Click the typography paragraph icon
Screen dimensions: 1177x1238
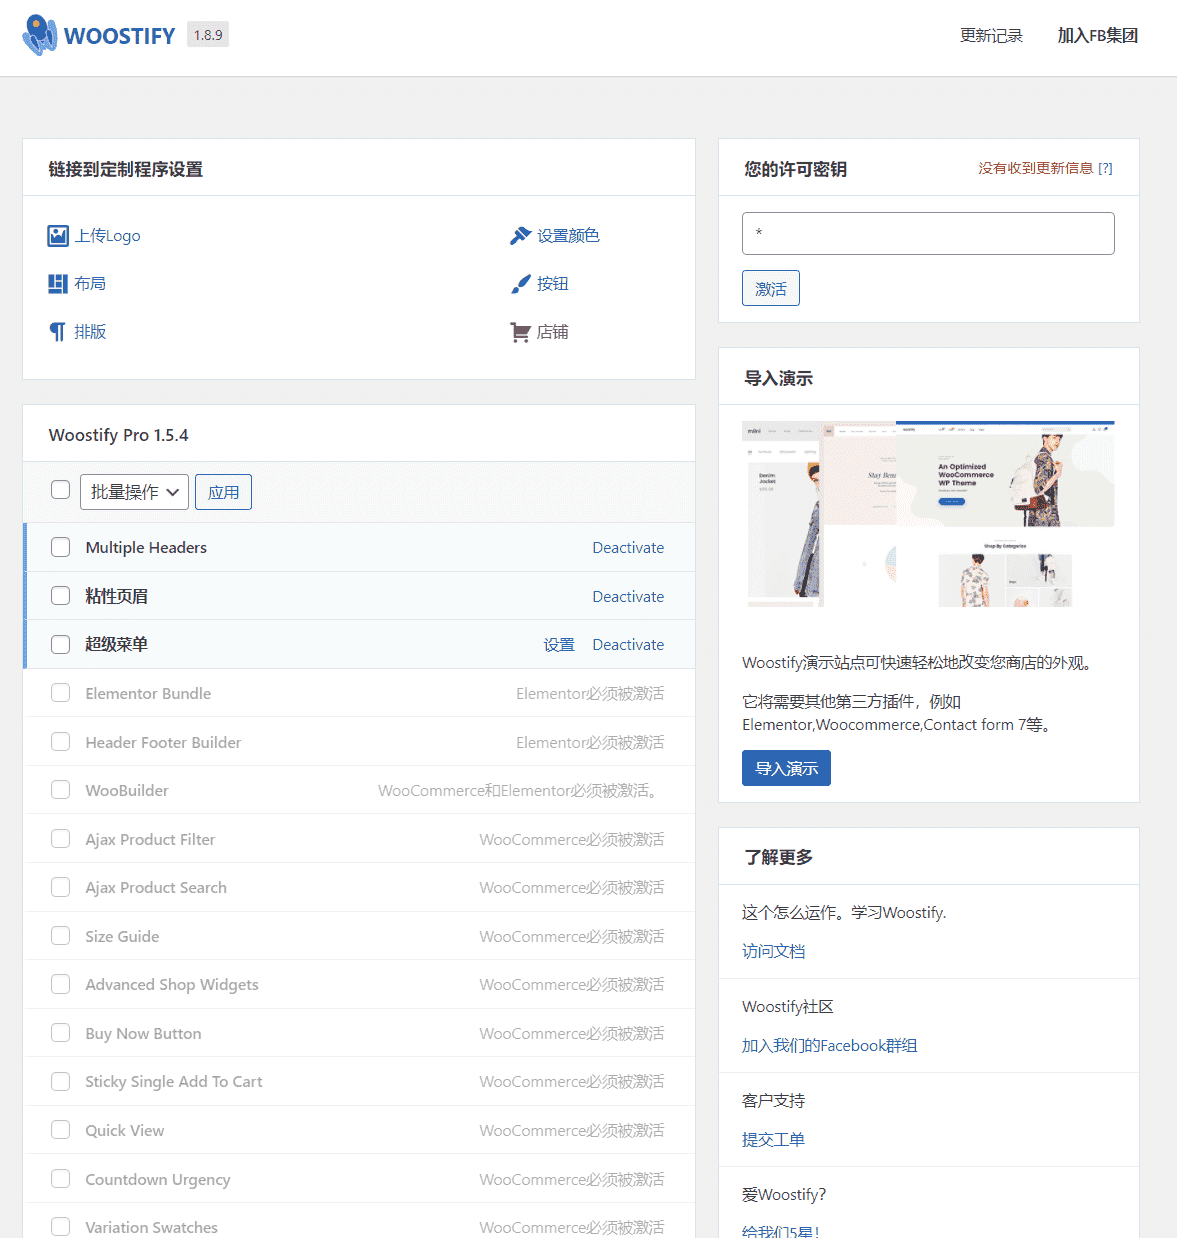coord(58,332)
